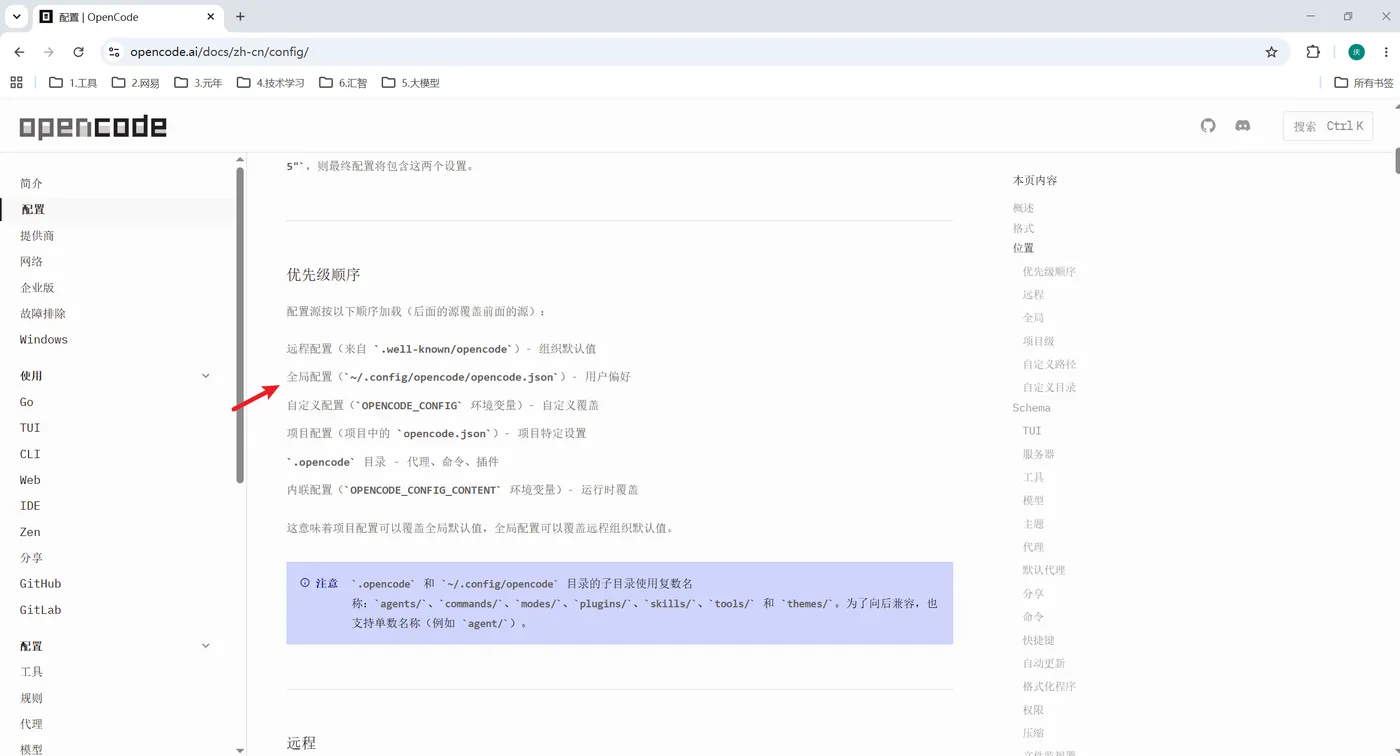The height and width of the screenshot is (756, 1400).
Task: Jump to 权限 in page contents
Action: (1033, 710)
